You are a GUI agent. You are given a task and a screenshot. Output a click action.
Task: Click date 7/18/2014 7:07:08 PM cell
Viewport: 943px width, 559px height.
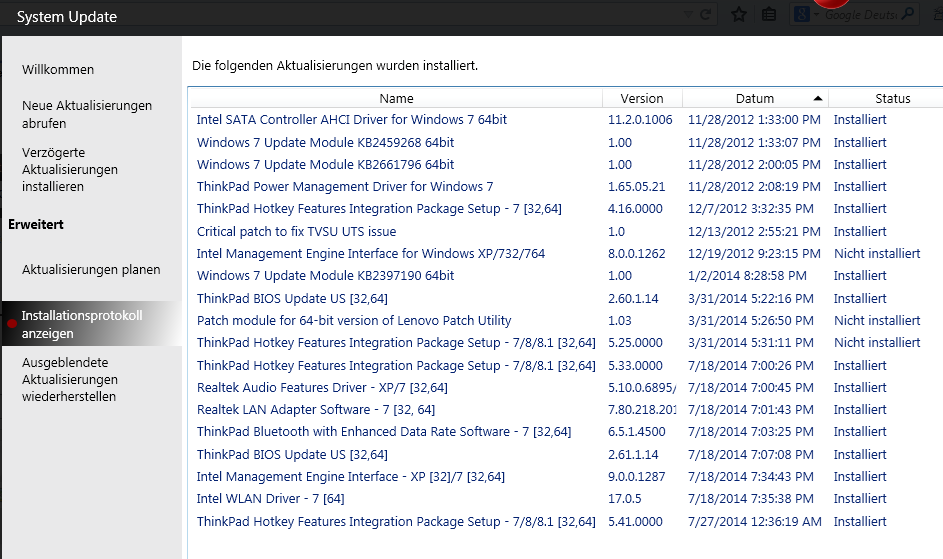pos(751,454)
